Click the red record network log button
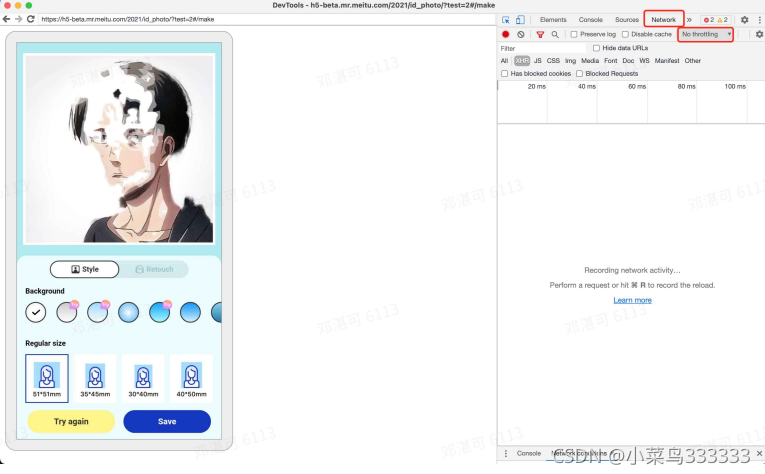Viewport: 765px width, 474px height. pyautogui.click(x=505, y=34)
